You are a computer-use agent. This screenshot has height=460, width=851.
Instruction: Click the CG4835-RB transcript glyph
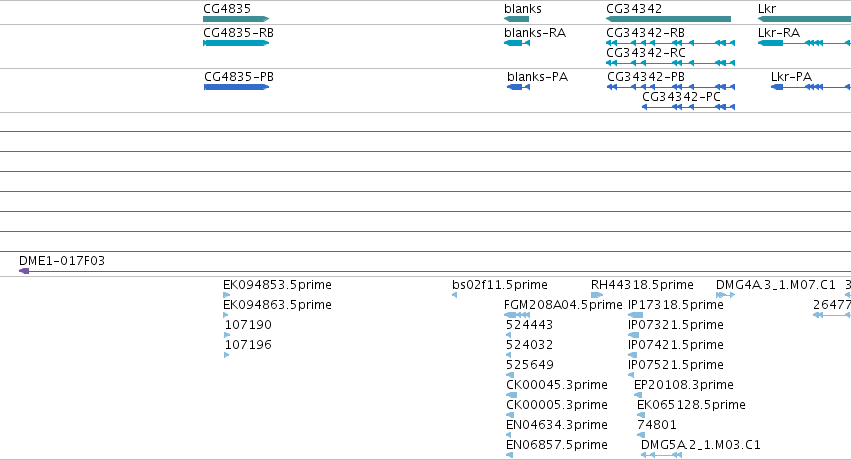point(236,43)
